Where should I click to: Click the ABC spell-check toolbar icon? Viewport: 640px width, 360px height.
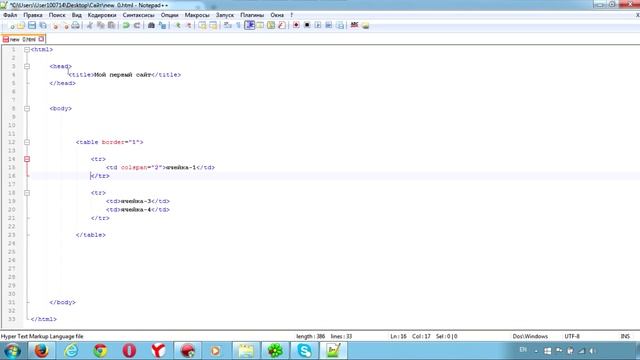(354, 25)
